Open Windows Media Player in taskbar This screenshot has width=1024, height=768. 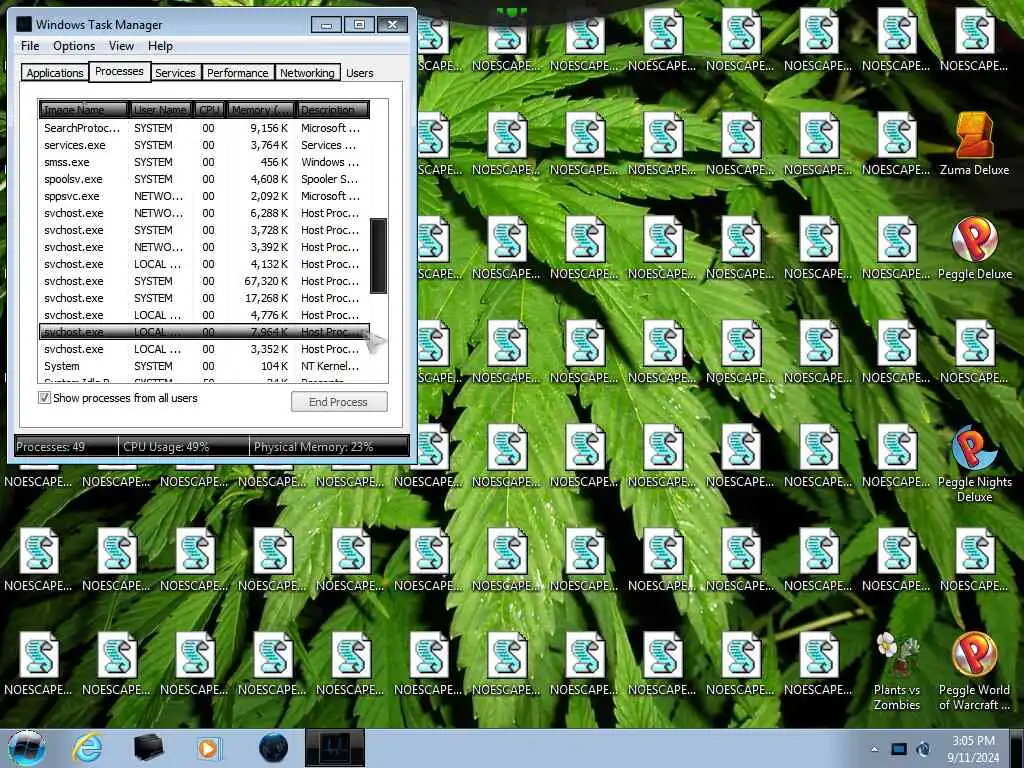tap(209, 748)
